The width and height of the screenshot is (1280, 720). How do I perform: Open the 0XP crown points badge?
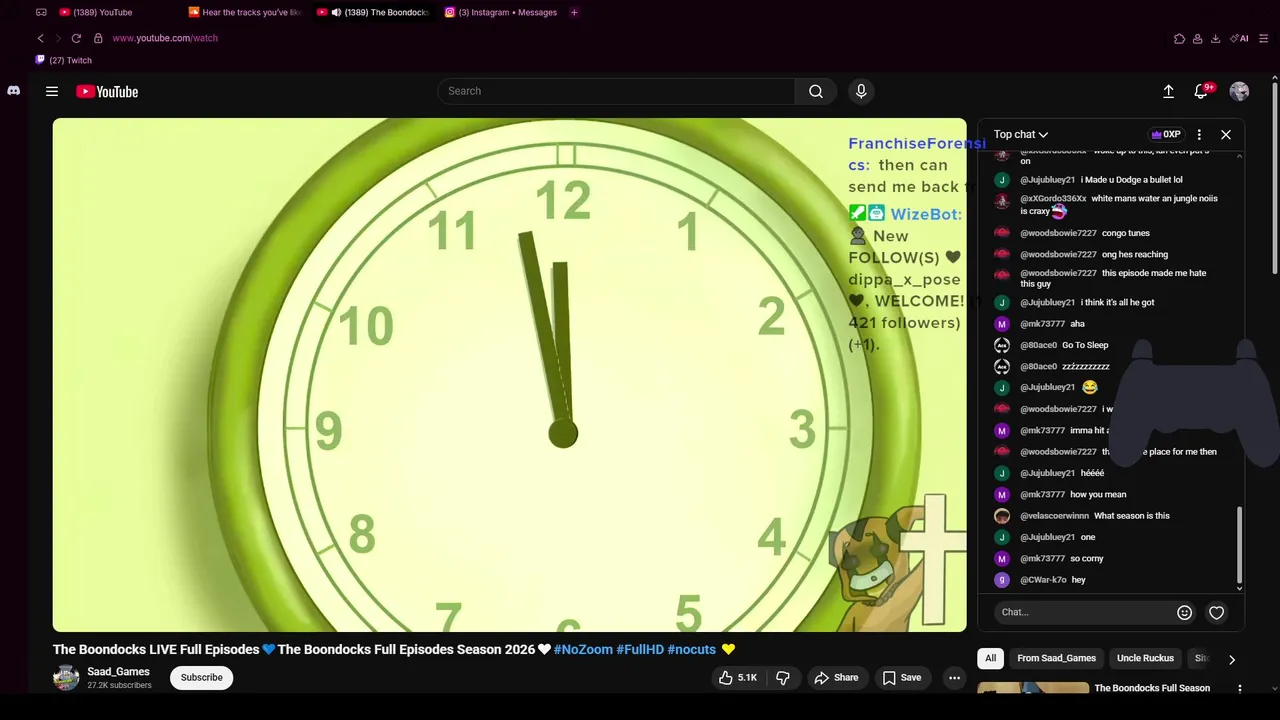1166,134
